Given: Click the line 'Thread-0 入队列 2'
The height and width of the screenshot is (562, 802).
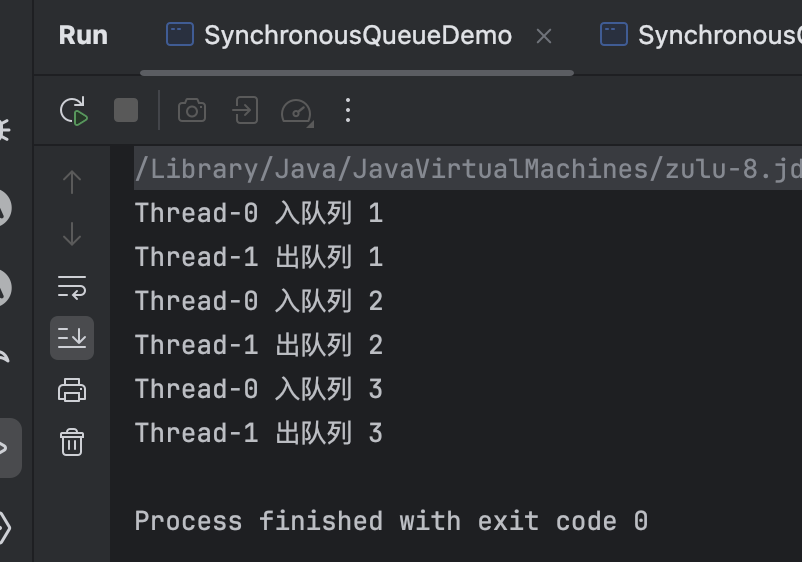Looking at the screenshot, I should pos(259,301).
